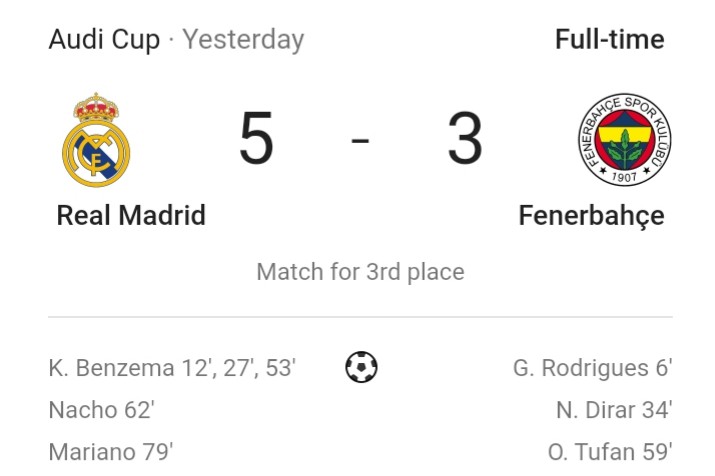Click the soccer ball goals icon

pyautogui.click(x=361, y=367)
